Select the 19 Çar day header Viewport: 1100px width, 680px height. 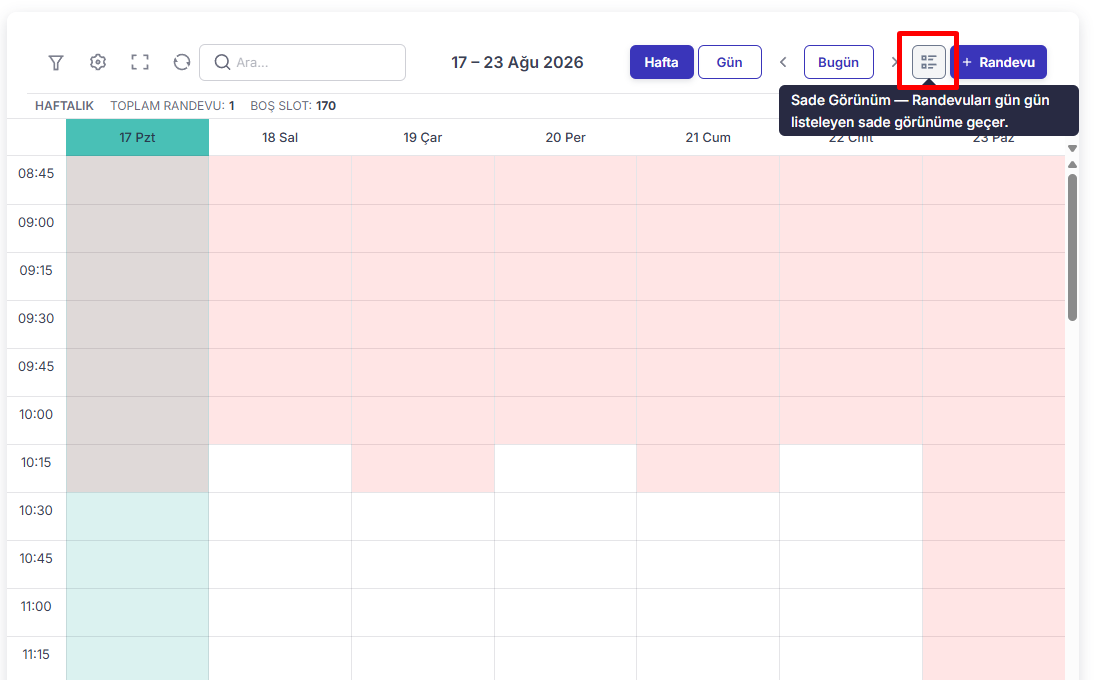(423, 138)
